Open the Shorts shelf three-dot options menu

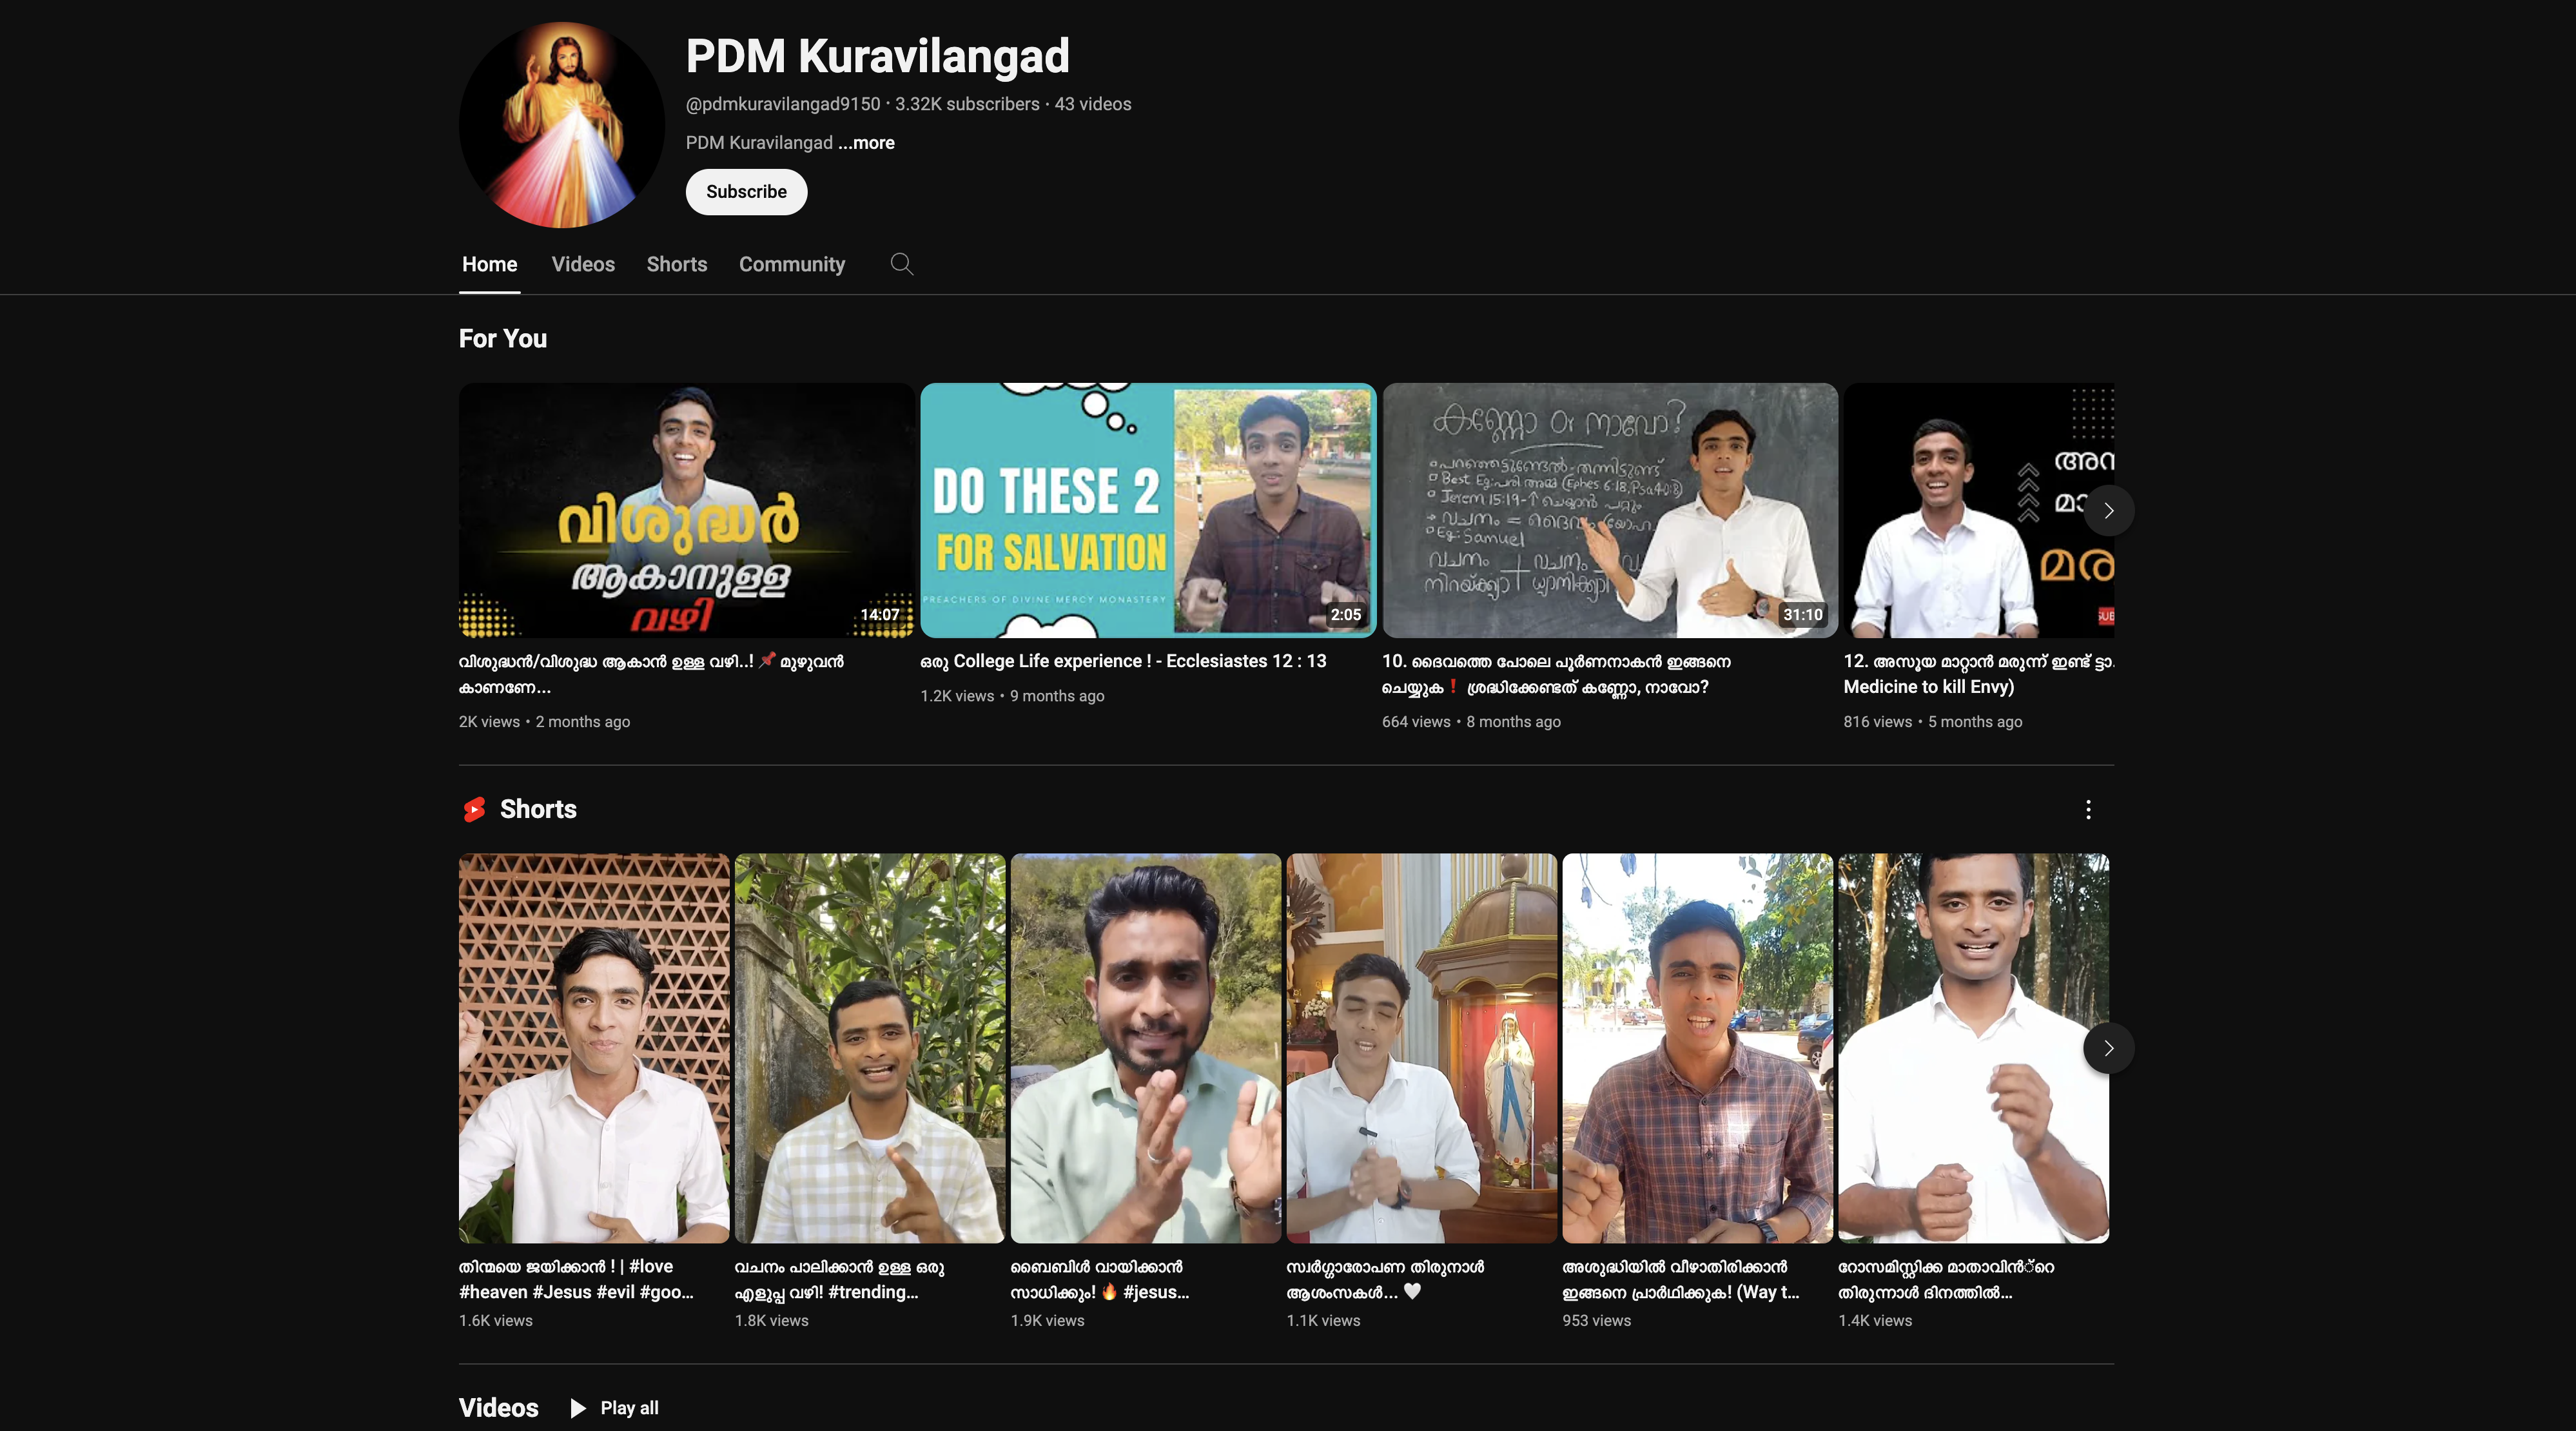coord(2088,810)
